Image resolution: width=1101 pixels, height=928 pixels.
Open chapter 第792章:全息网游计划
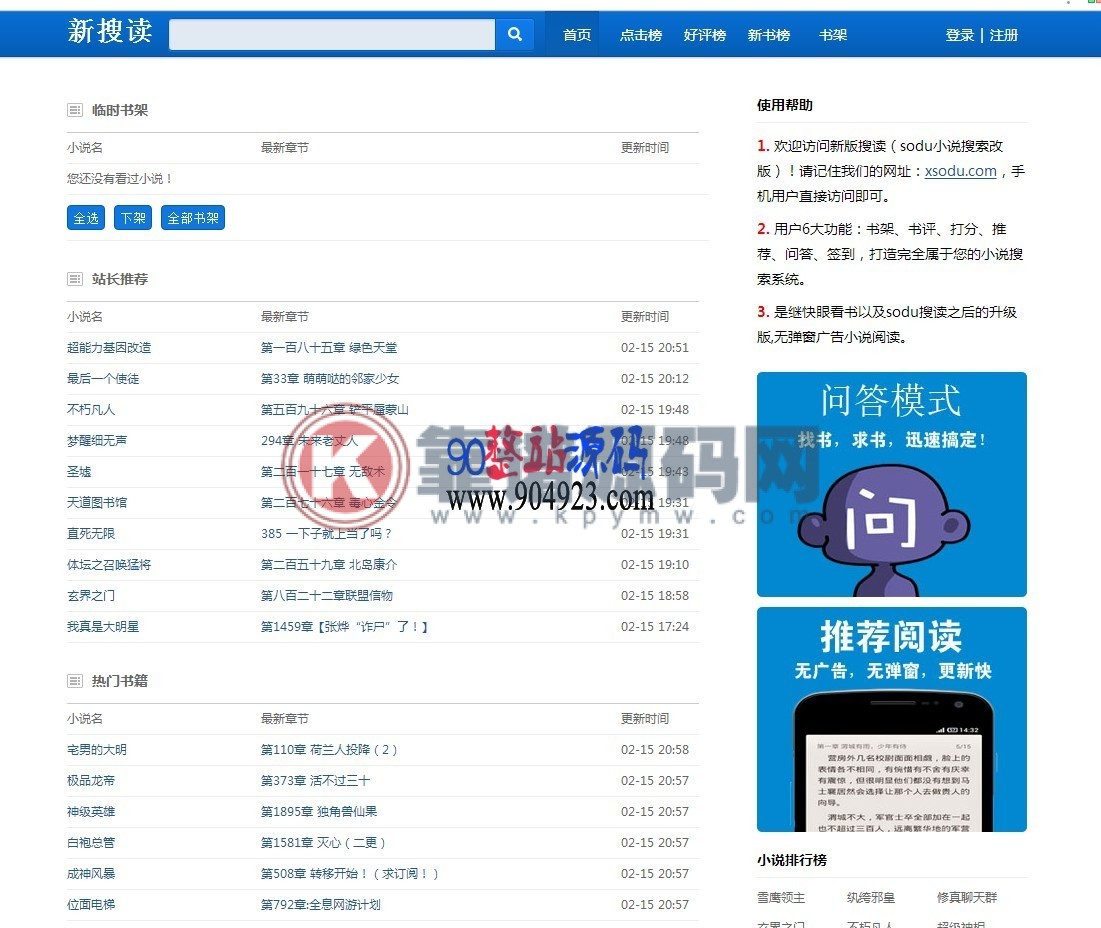(x=320, y=904)
